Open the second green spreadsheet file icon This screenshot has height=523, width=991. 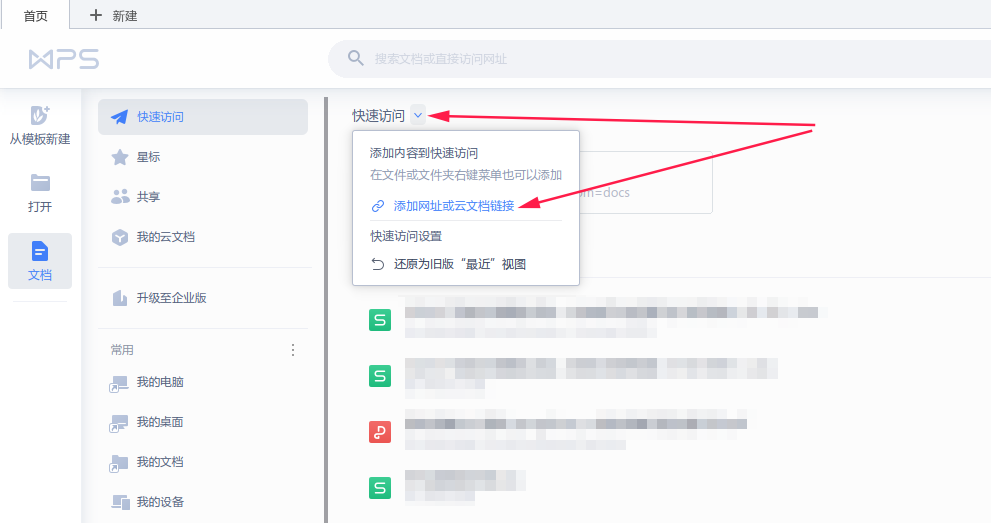(x=380, y=376)
